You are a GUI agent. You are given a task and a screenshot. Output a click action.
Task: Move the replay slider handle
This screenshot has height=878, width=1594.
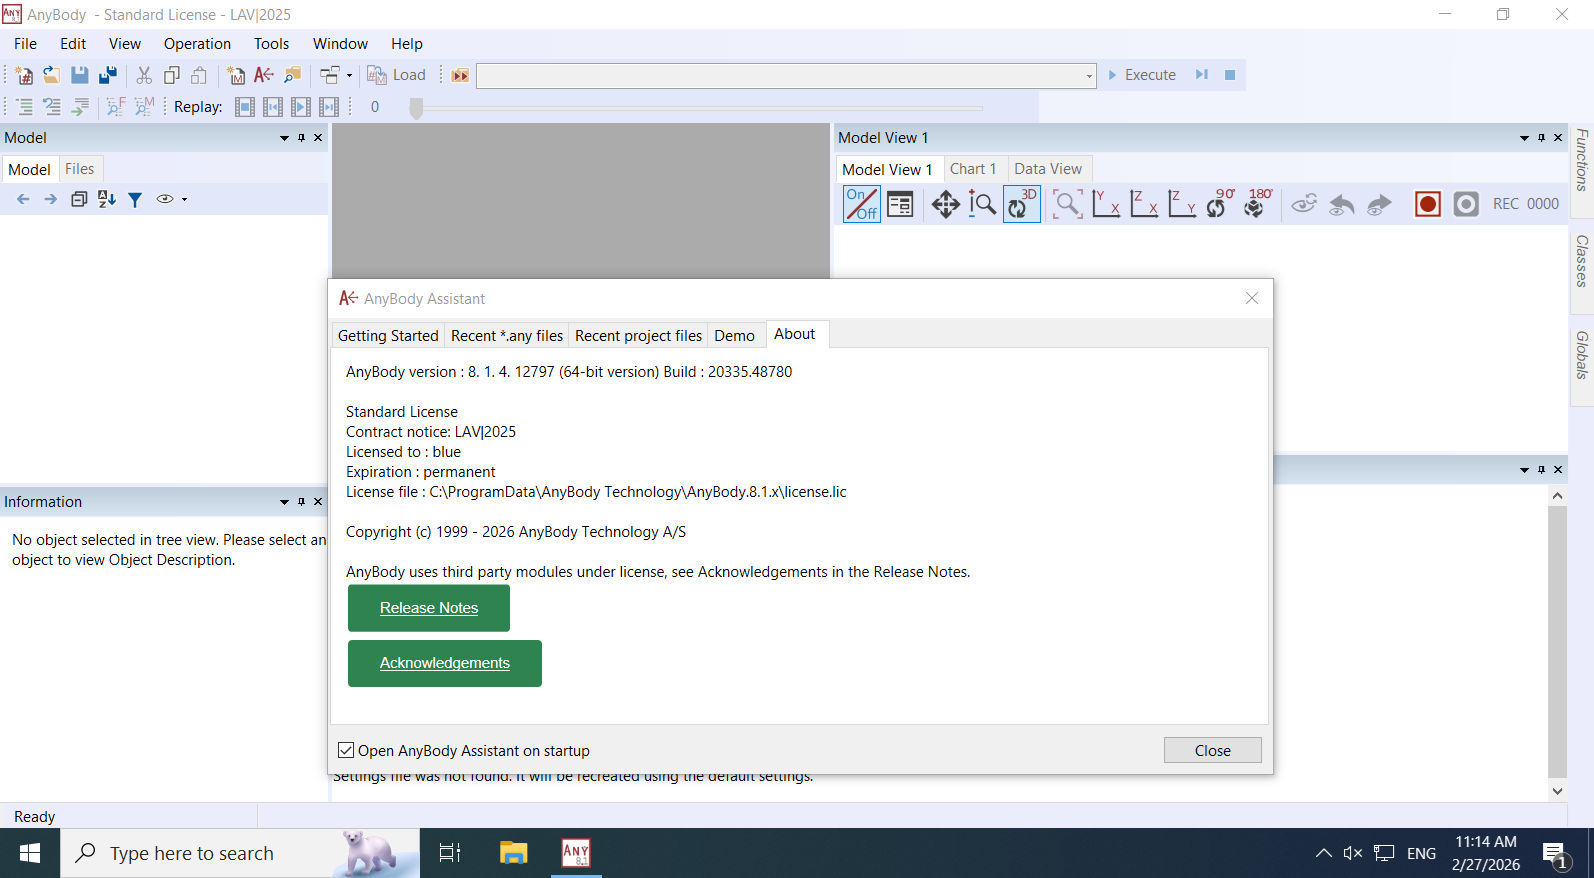(416, 108)
